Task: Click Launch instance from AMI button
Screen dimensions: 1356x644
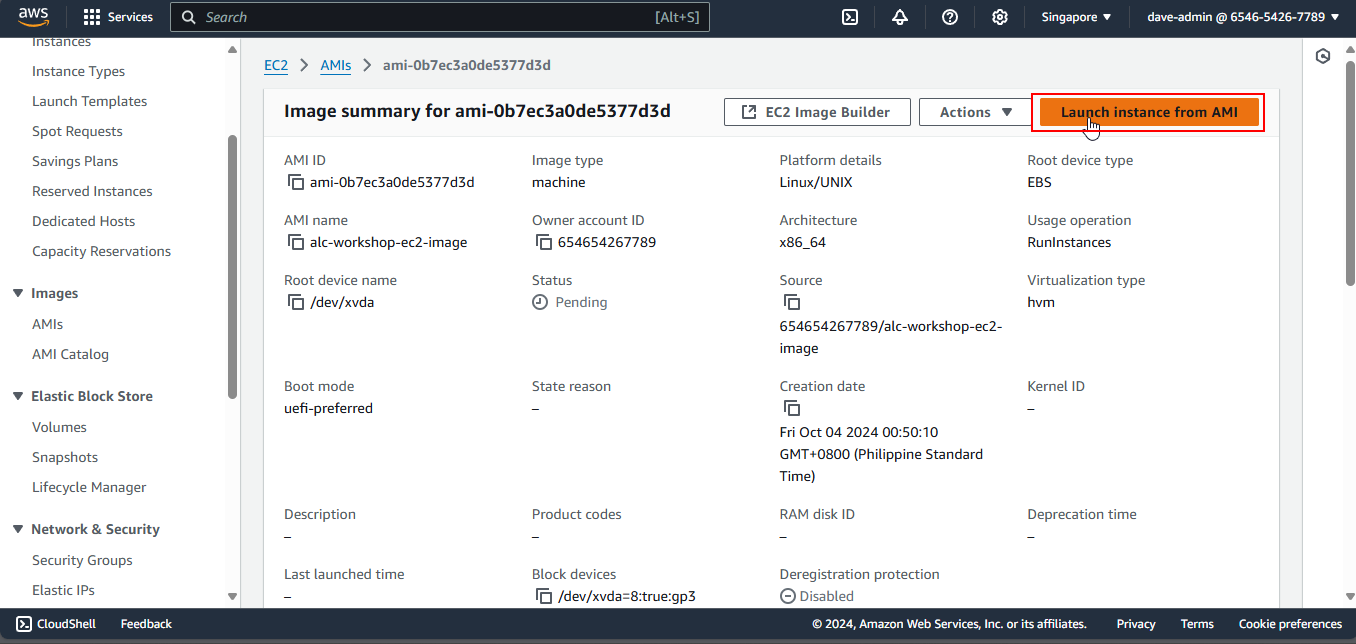Action: (x=1148, y=112)
